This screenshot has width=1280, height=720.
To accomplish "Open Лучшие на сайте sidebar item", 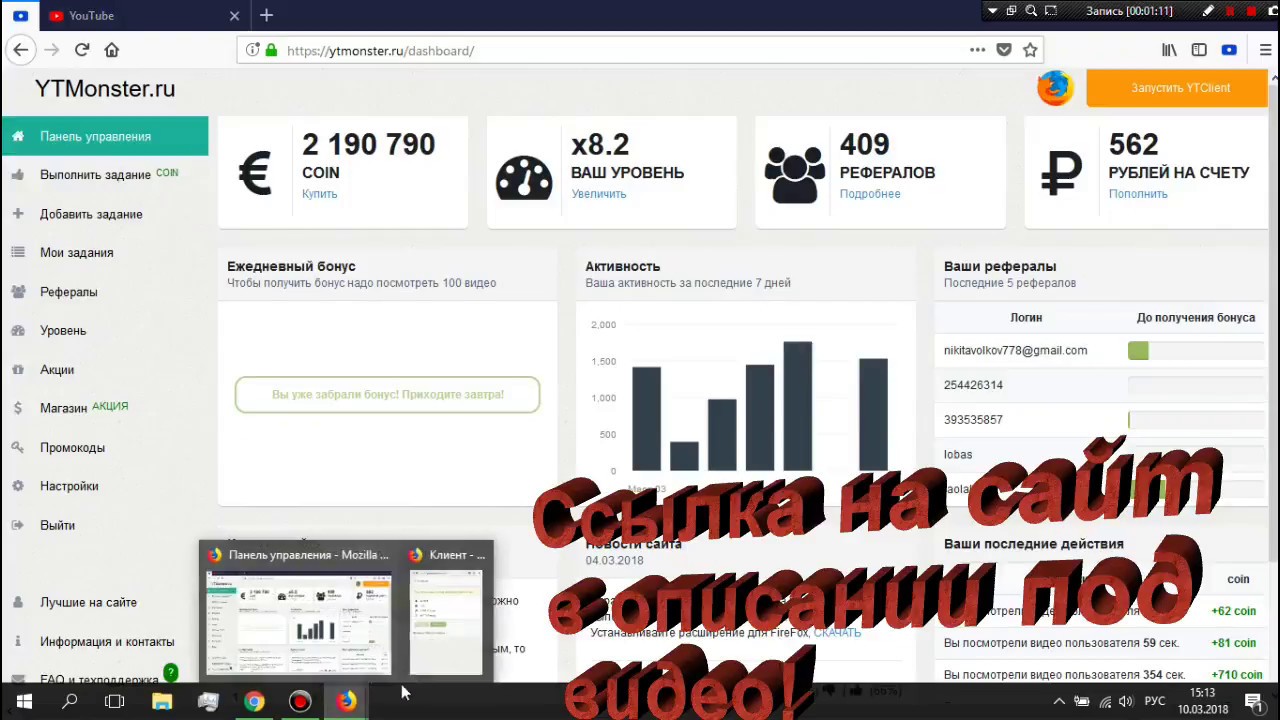I will coord(104,603).
